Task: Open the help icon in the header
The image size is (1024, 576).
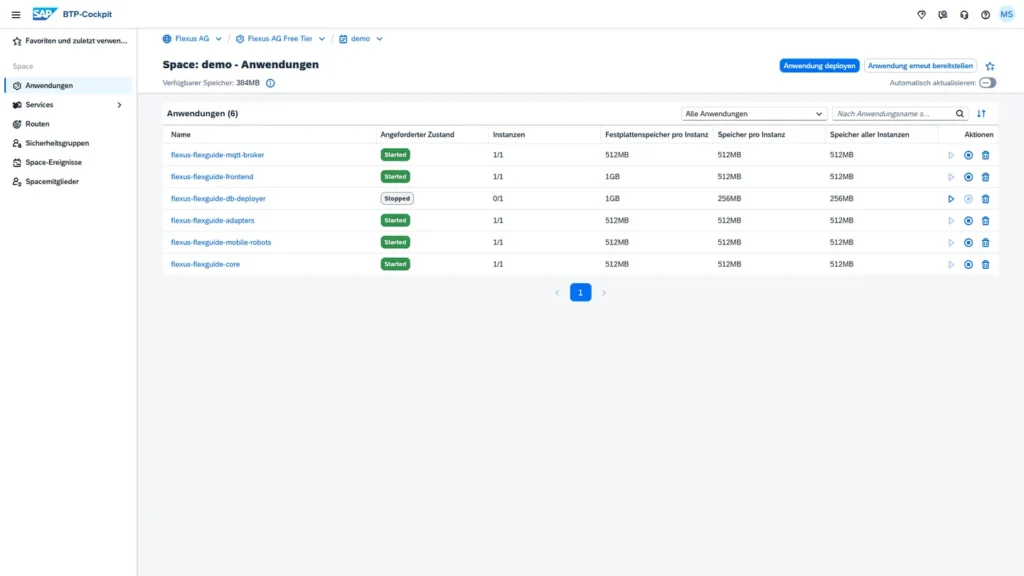Action: click(985, 14)
